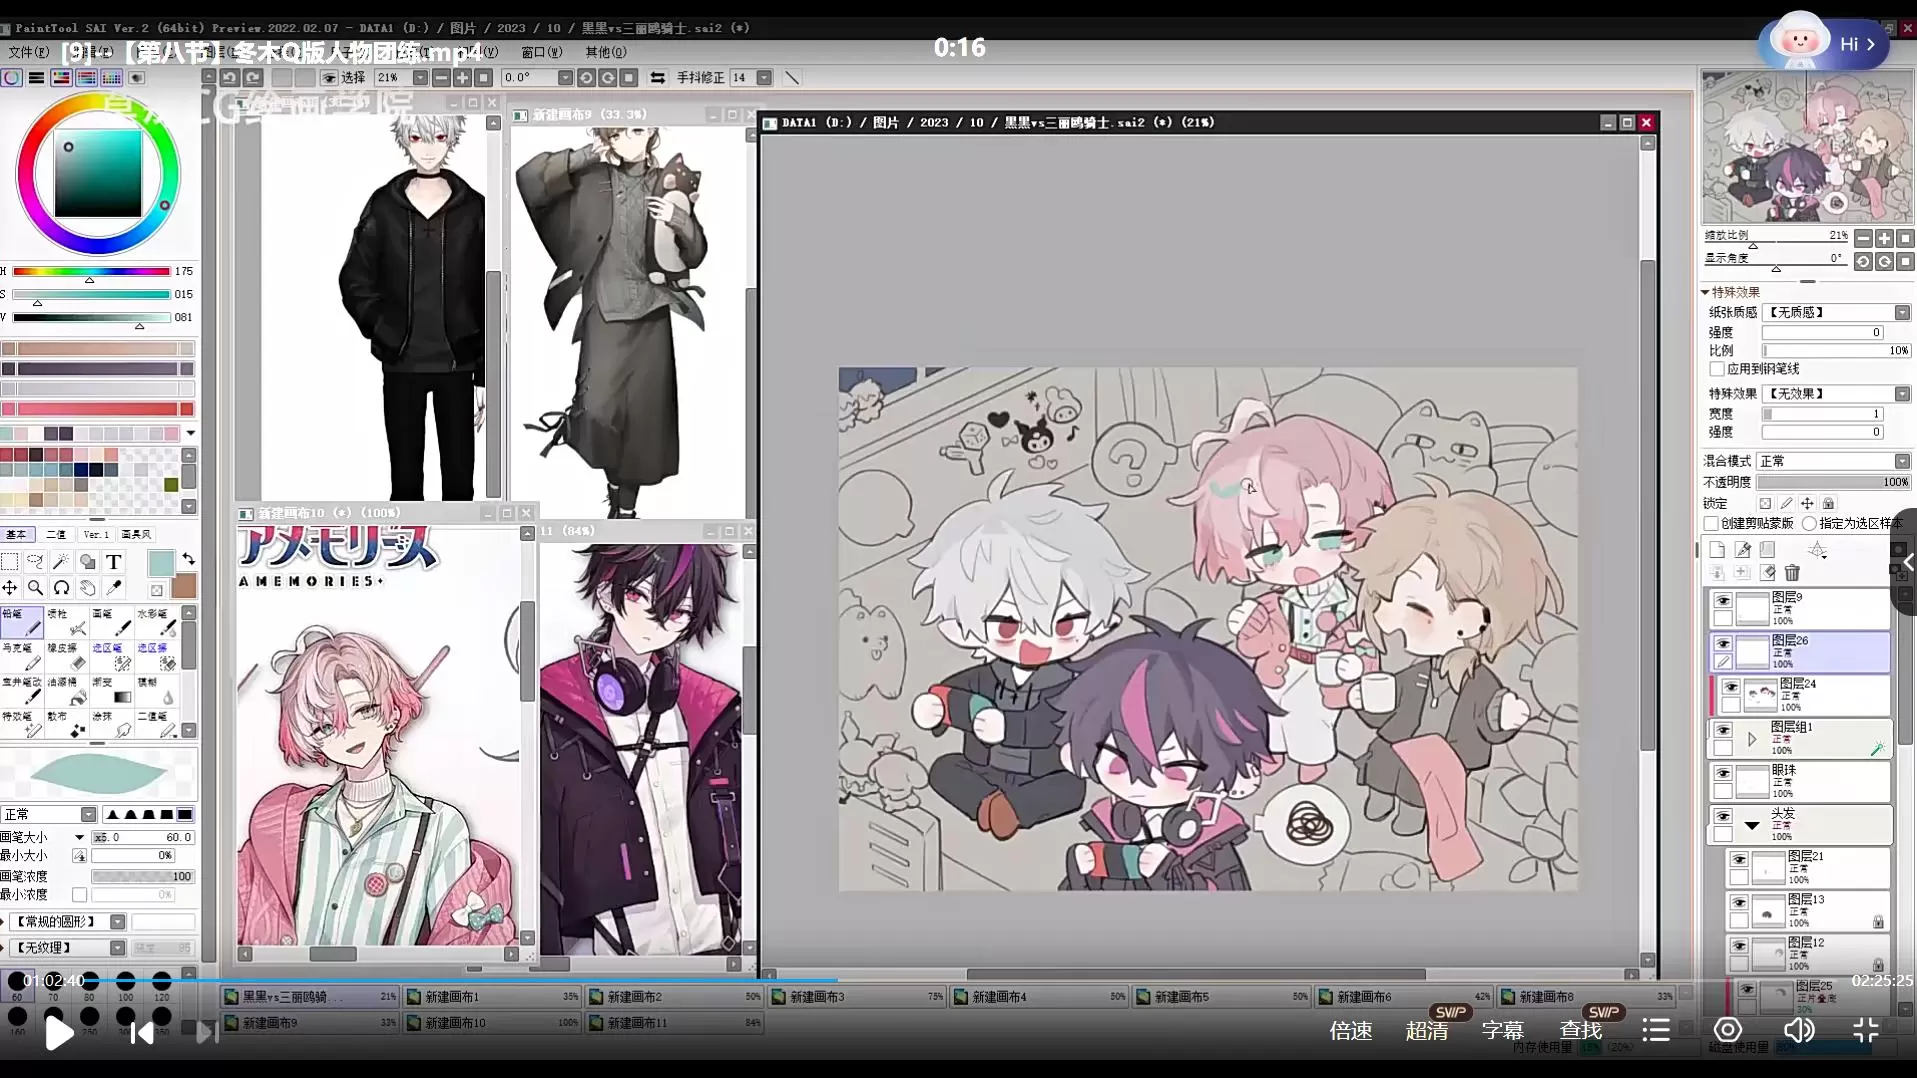This screenshot has height=1078, width=1917.
Task: Open the 其他 menu
Action: 606,52
